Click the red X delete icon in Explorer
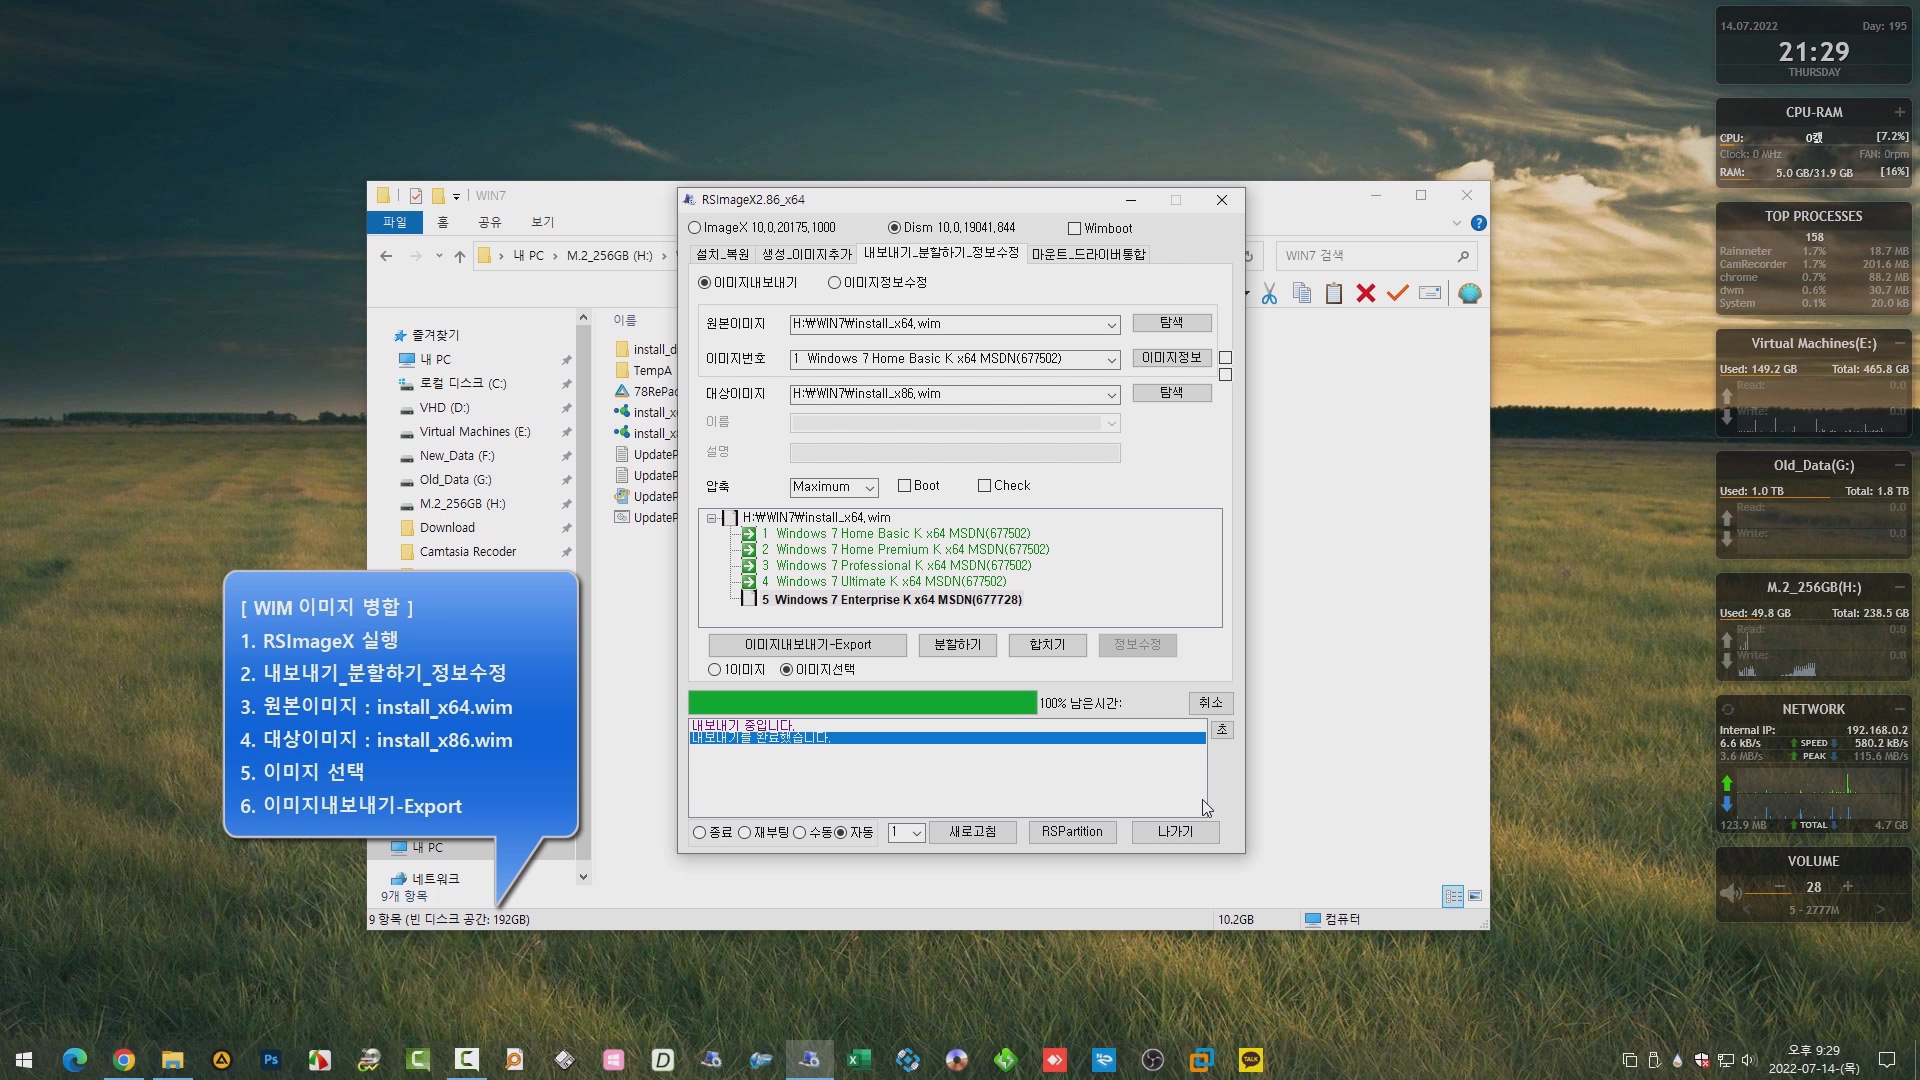 (1365, 293)
